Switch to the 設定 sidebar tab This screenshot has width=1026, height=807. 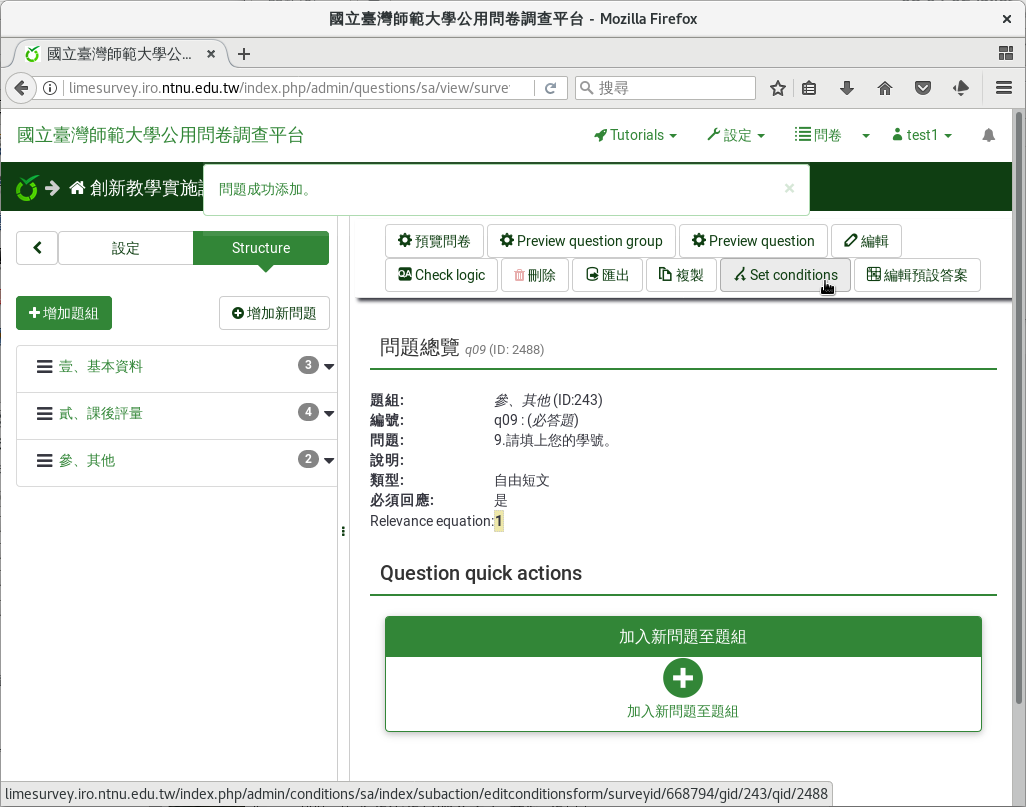[126, 247]
